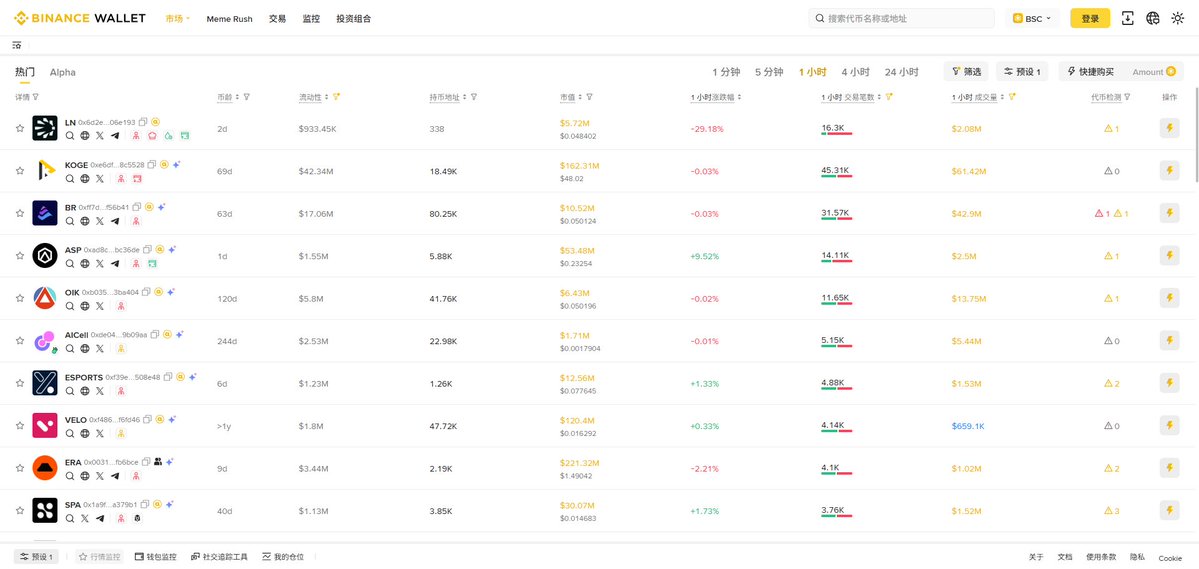1199x569 pixels.
Task: Open the Meme Rush menu item
Action: pos(229,18)
